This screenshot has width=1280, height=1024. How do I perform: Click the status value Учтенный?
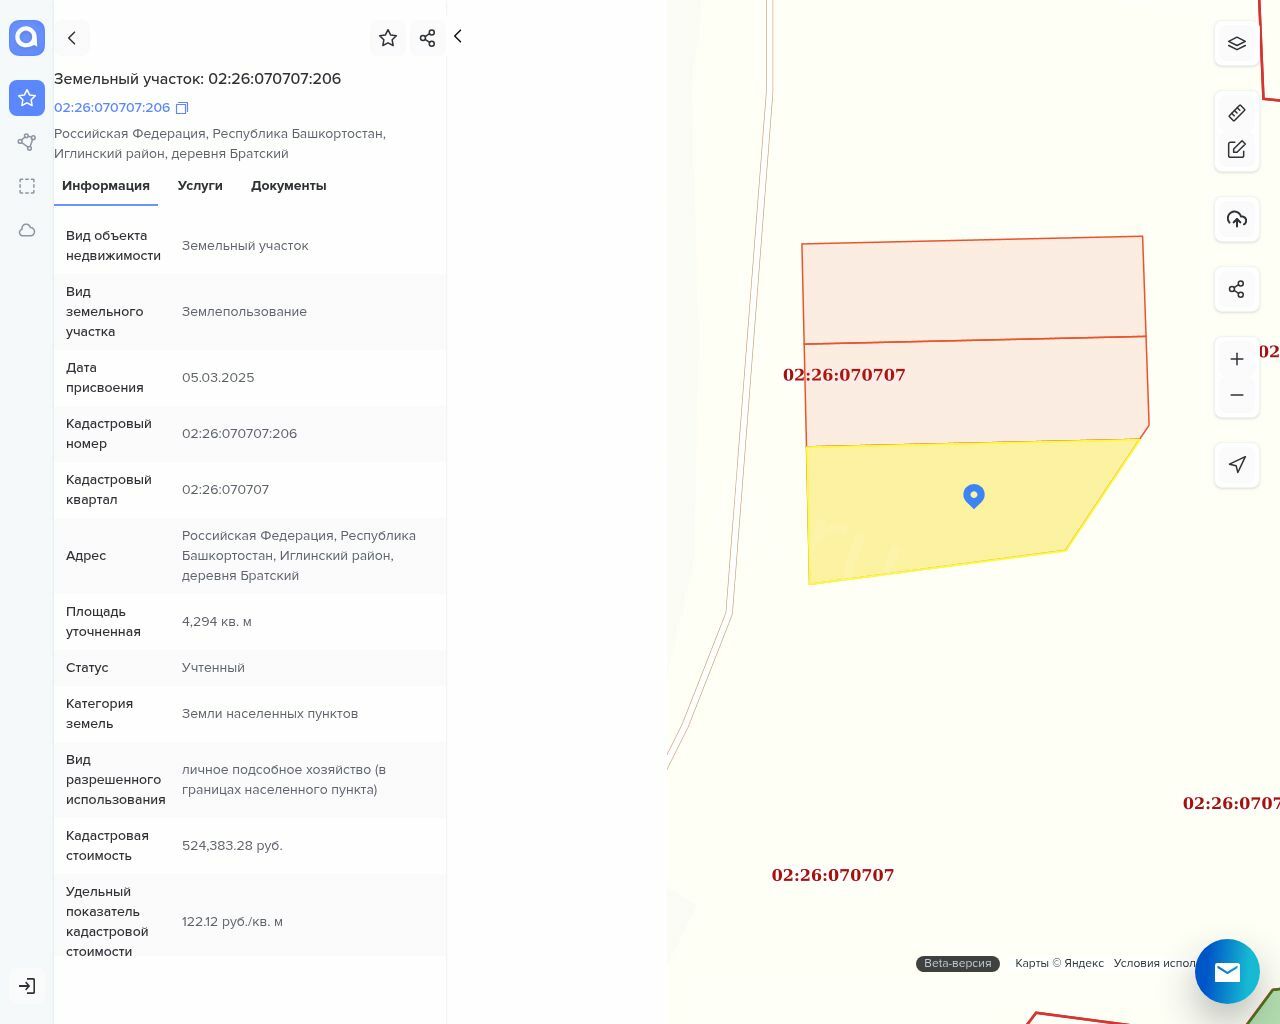pos(213,668)
